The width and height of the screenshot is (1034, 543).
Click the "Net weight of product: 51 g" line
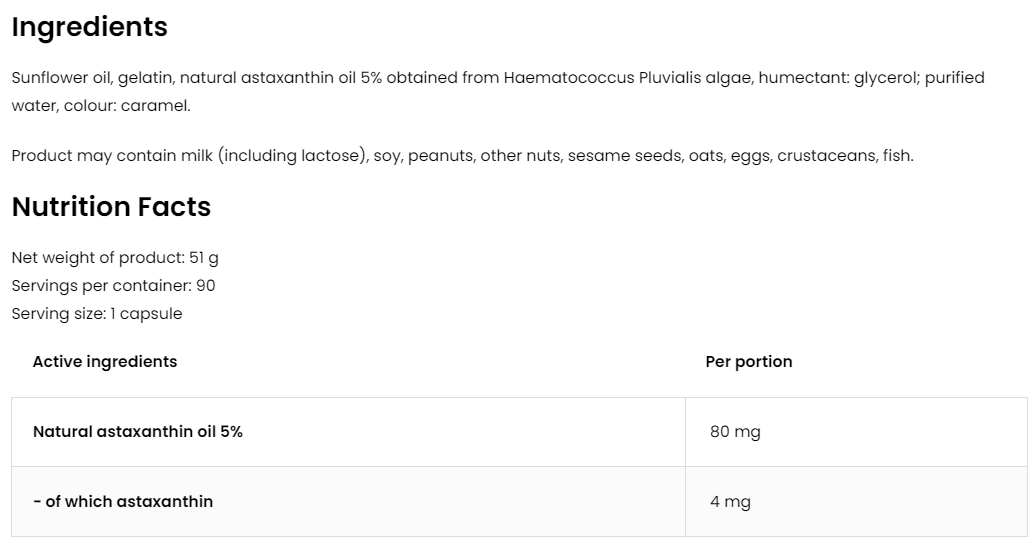coord(115,258)
